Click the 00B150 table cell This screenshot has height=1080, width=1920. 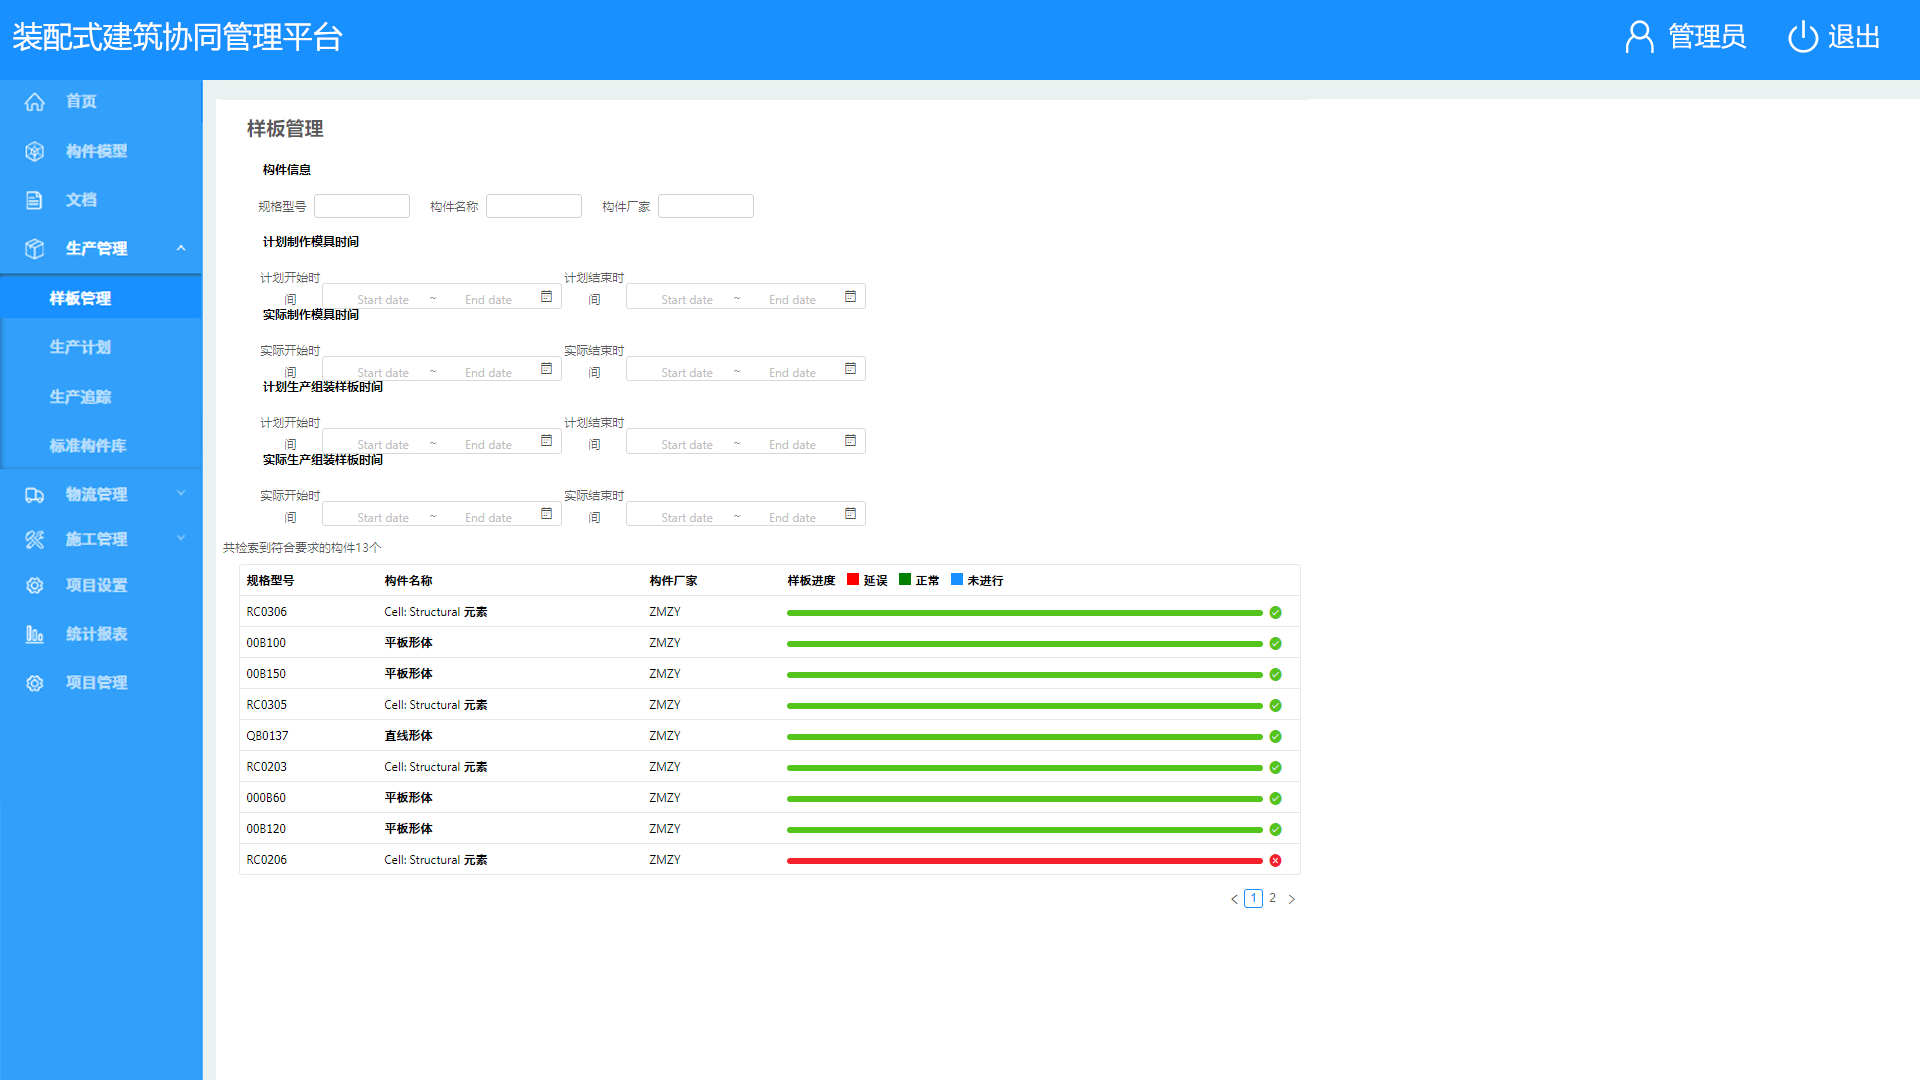click(266, 675)
